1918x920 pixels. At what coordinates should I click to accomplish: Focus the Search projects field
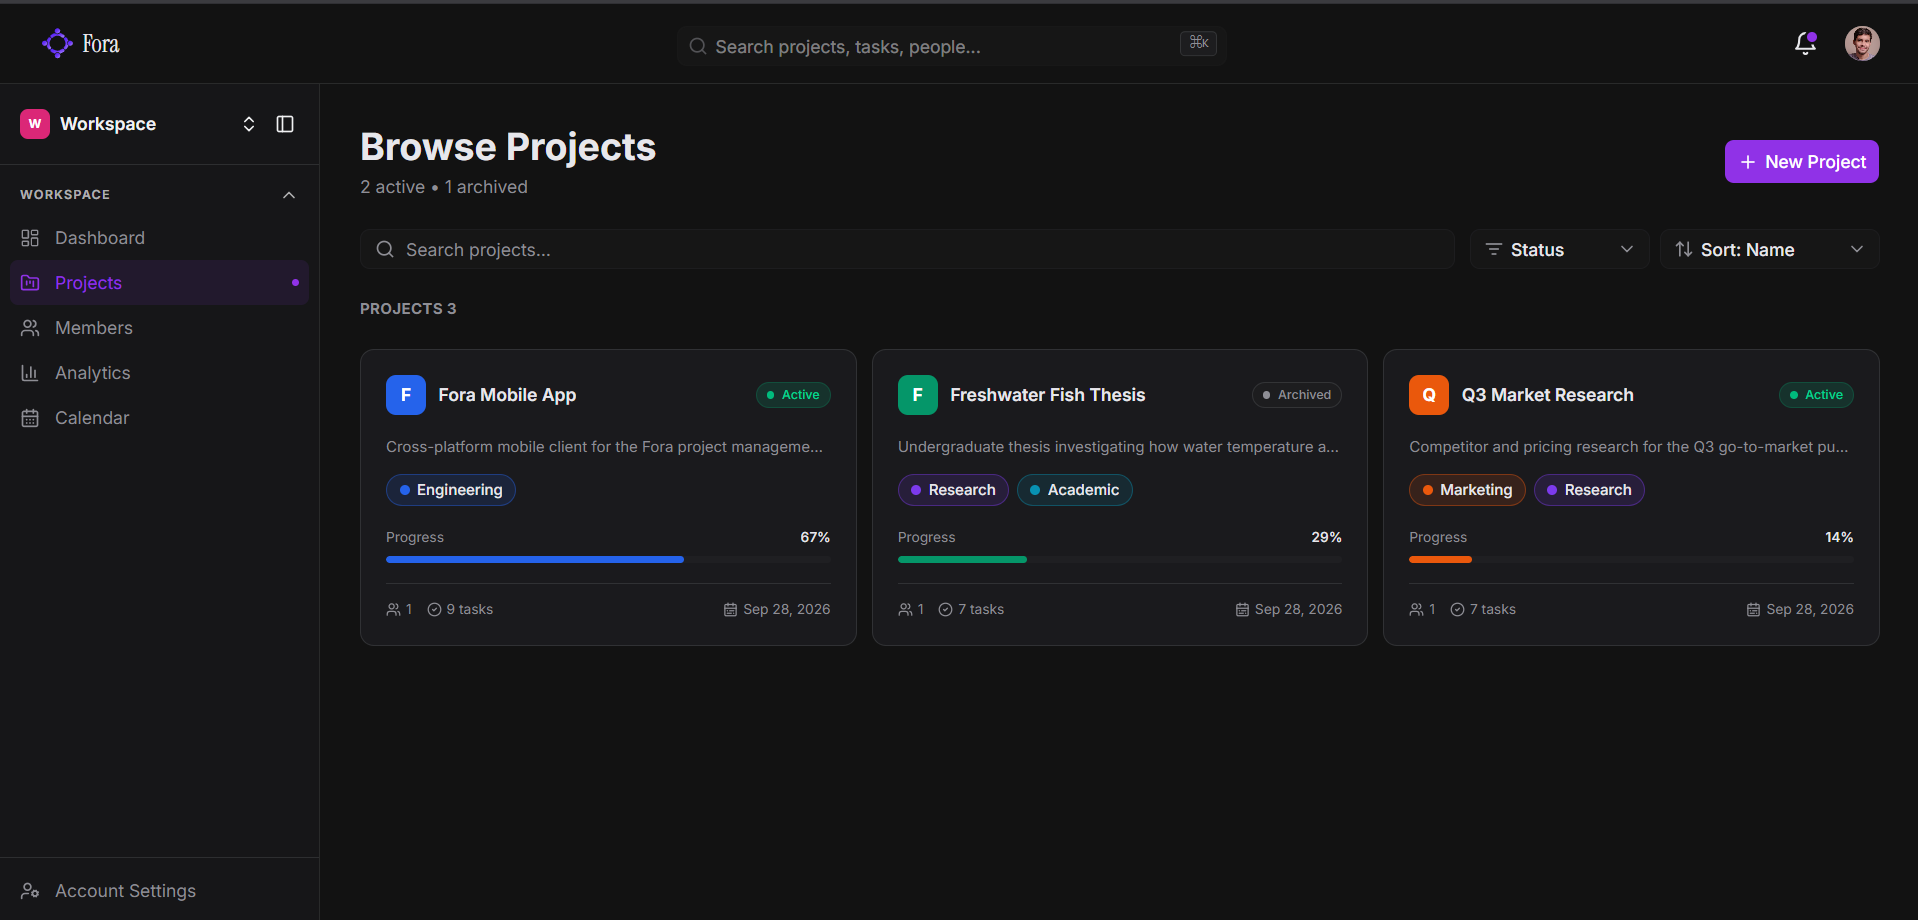[x=907, y=249]
